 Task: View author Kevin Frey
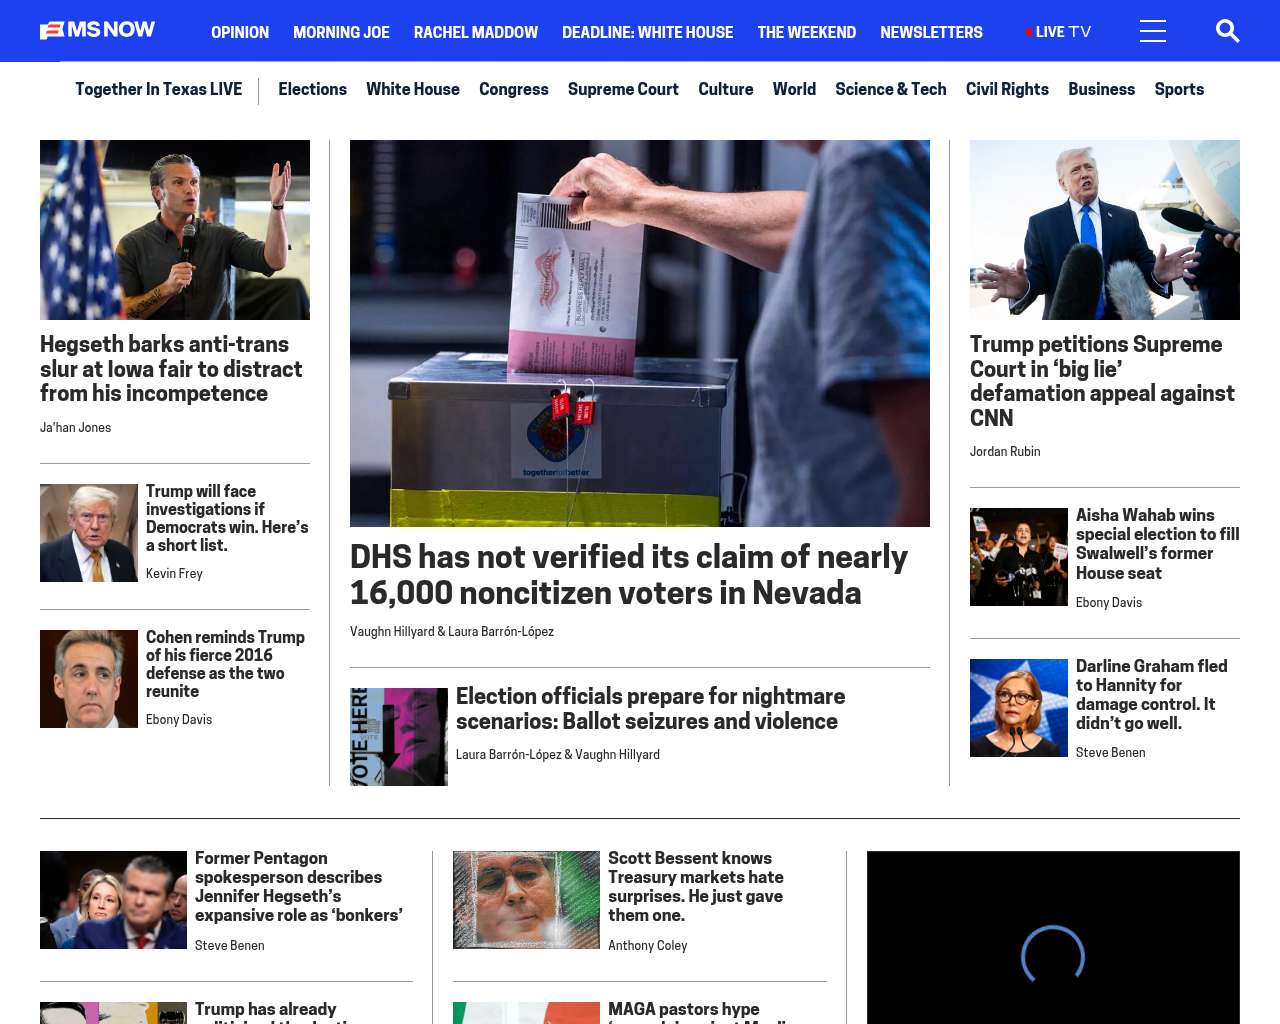(174, 573)
